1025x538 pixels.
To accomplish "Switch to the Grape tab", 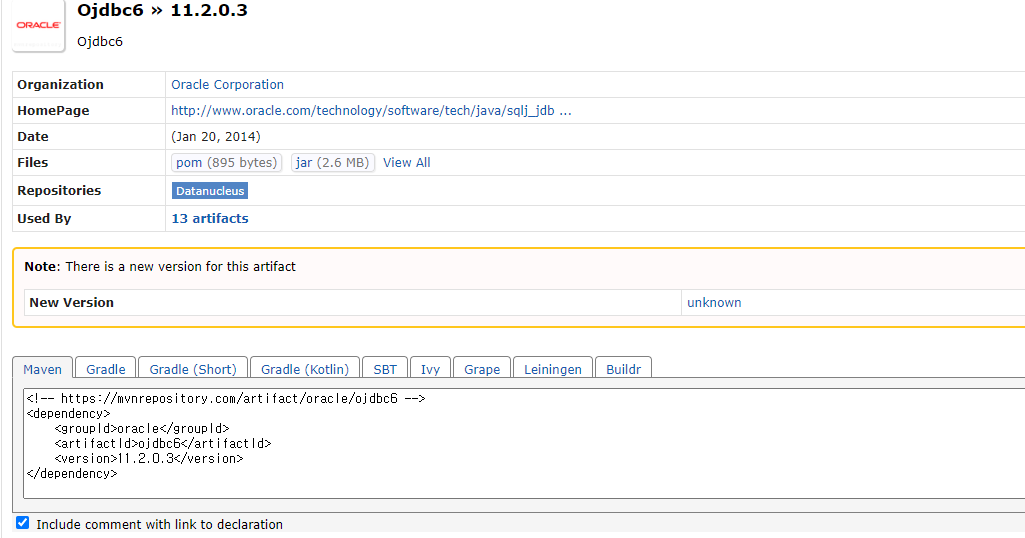I will 482,369.
